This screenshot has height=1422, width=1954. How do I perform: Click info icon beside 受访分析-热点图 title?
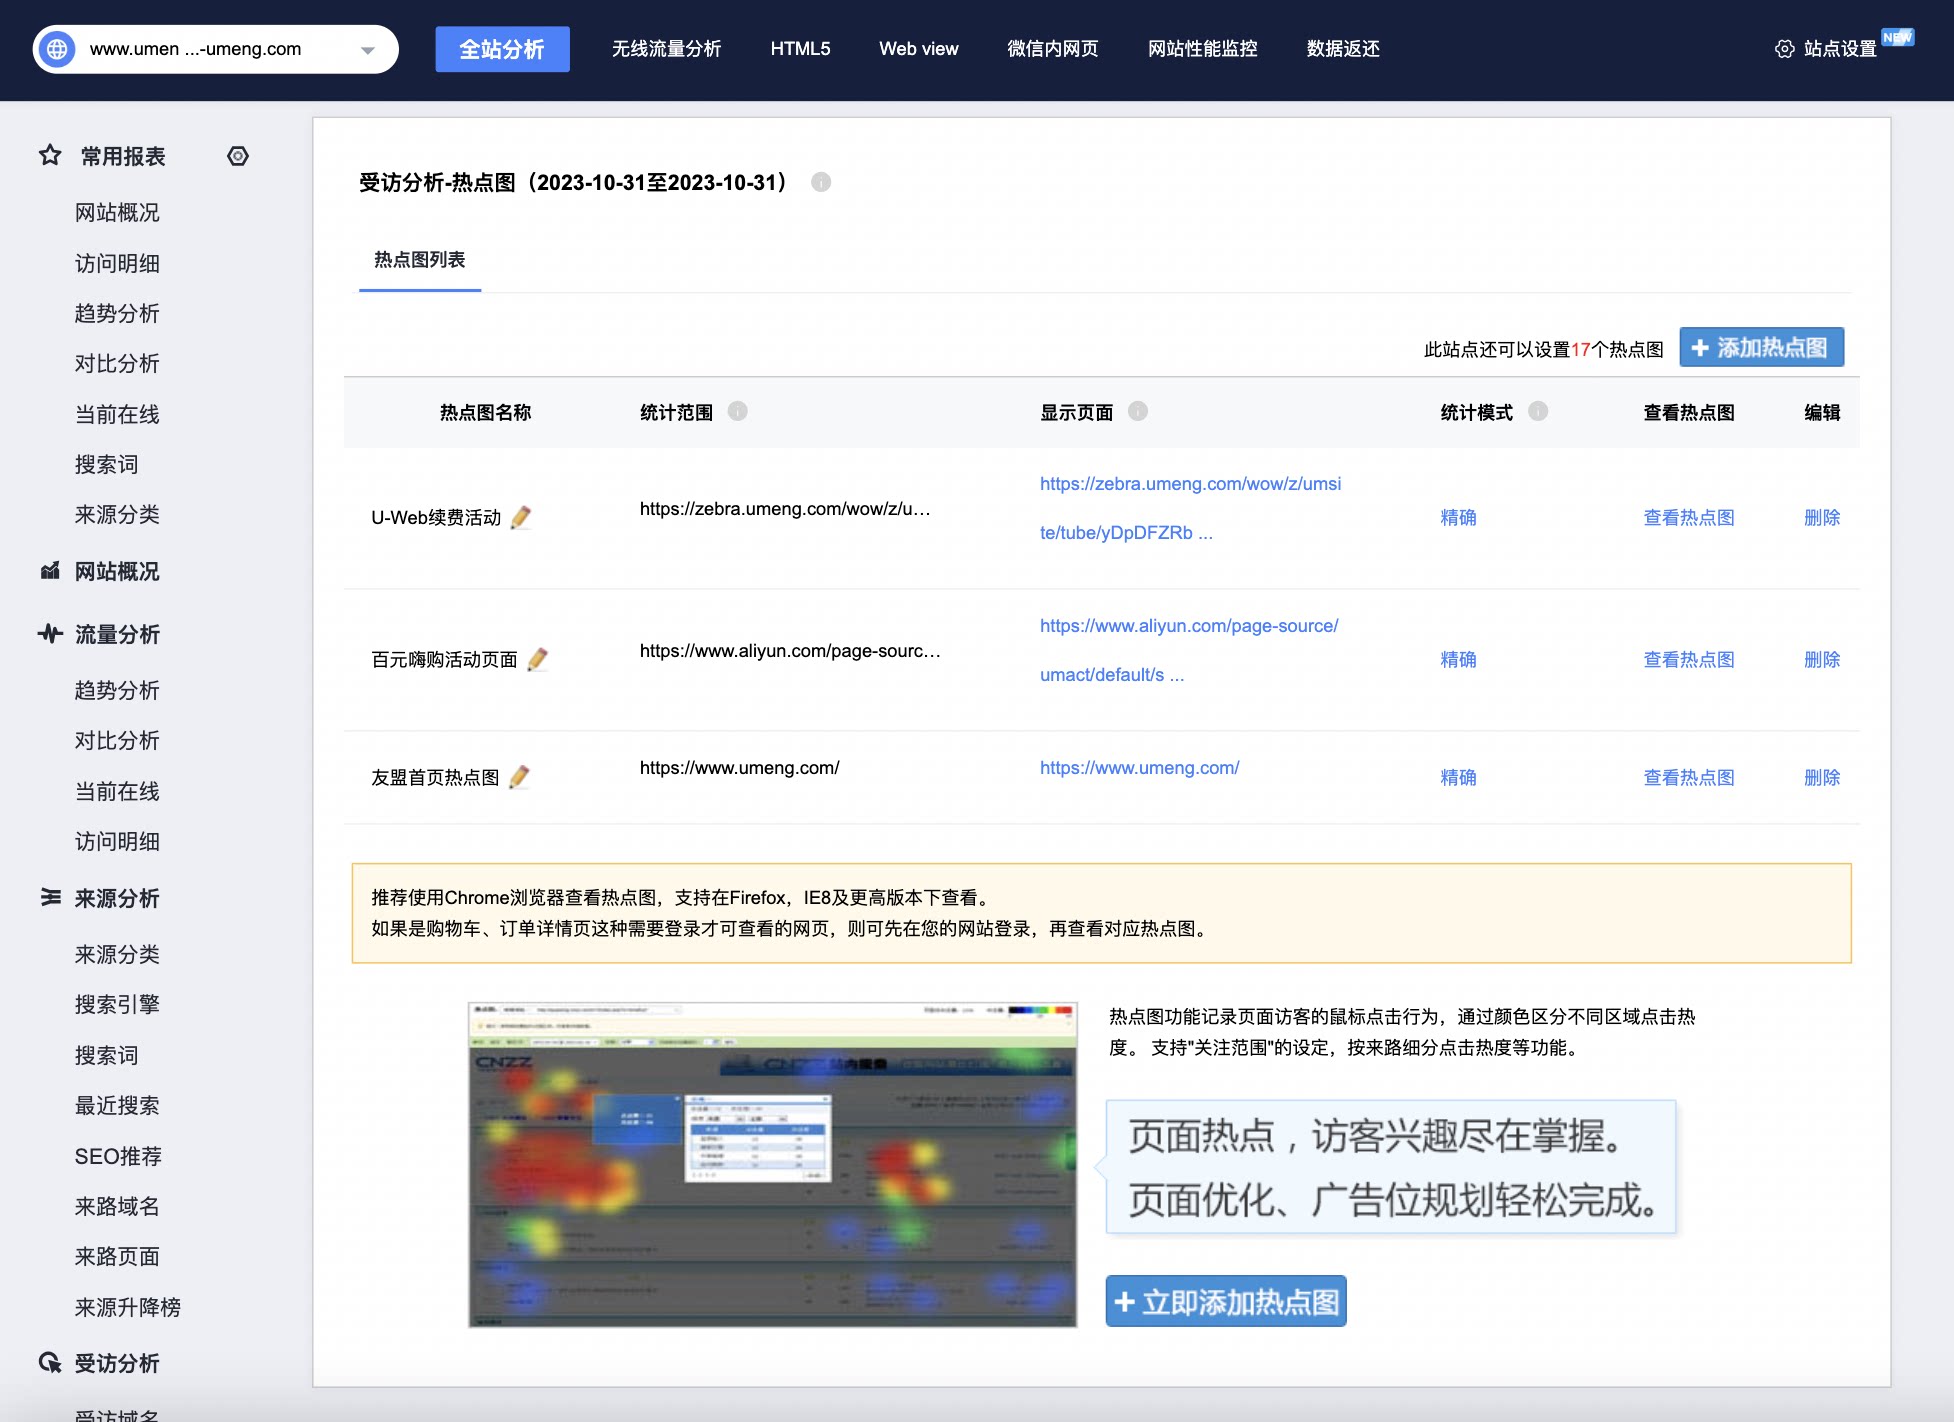pos(821,182)
